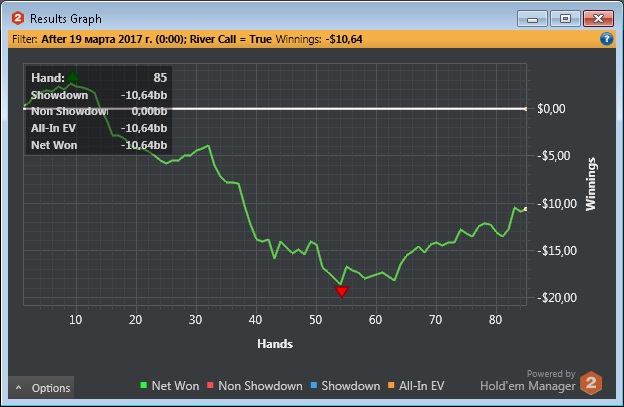The image size is (624, 407).
Task: Expand the Options panel
Action: [x=41, y=388]
